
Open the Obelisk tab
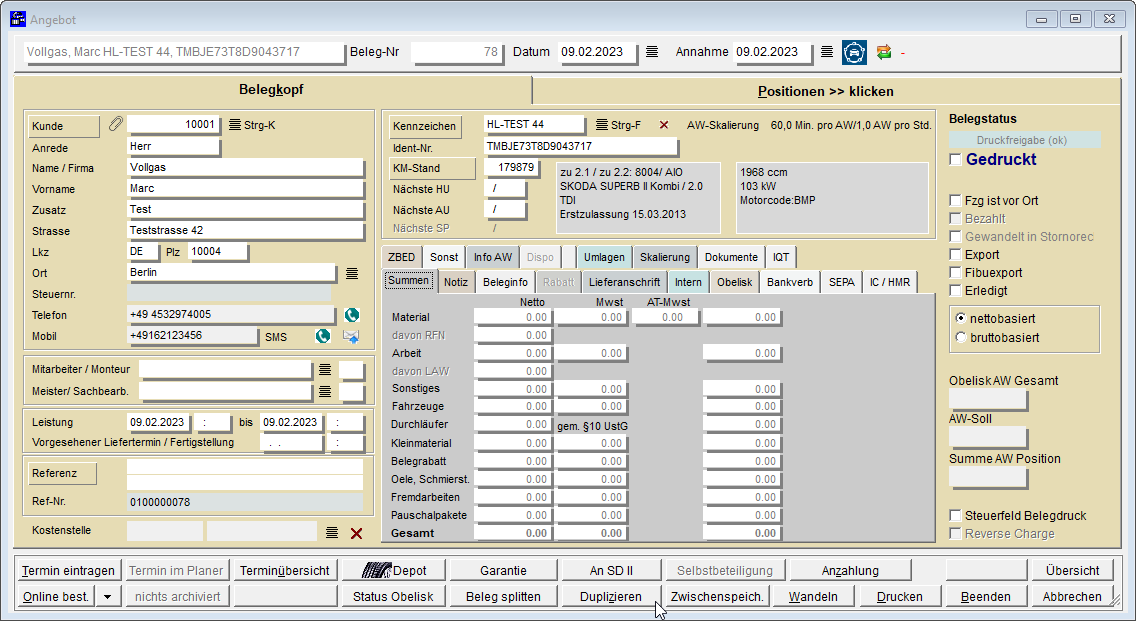735,282
